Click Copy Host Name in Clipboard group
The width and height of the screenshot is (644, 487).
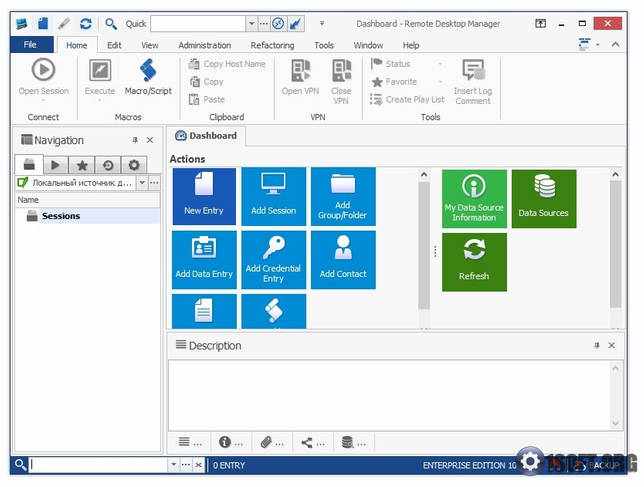pyautogui.click(x=227, y=64)
